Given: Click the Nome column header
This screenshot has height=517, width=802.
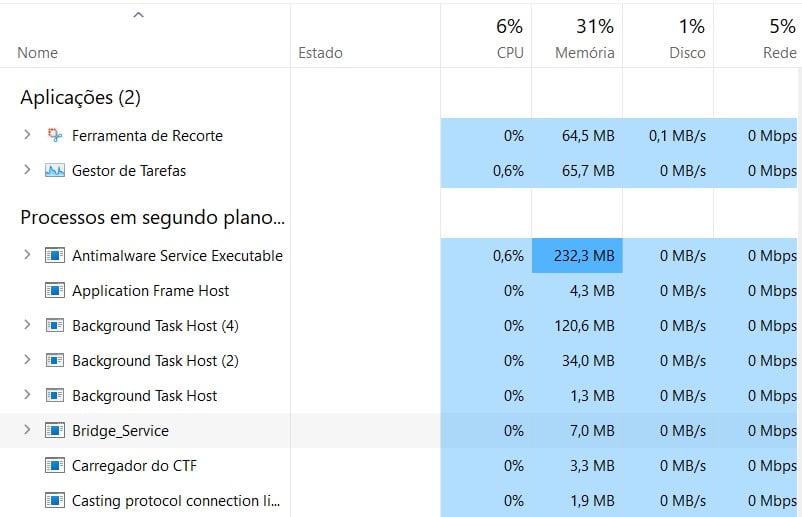Looking at the screenshot, I should [145, 37].
